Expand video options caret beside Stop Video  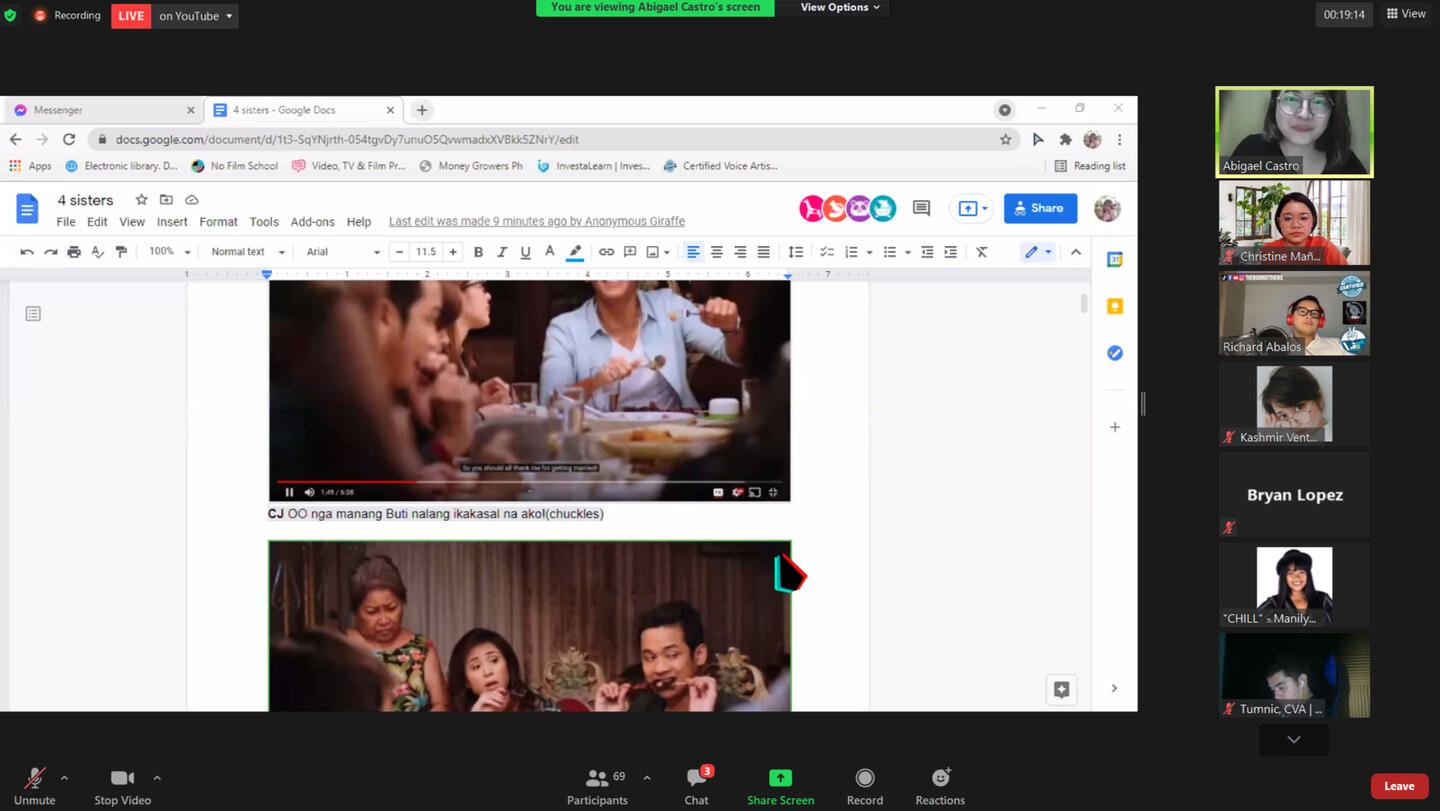click(157, 777)
